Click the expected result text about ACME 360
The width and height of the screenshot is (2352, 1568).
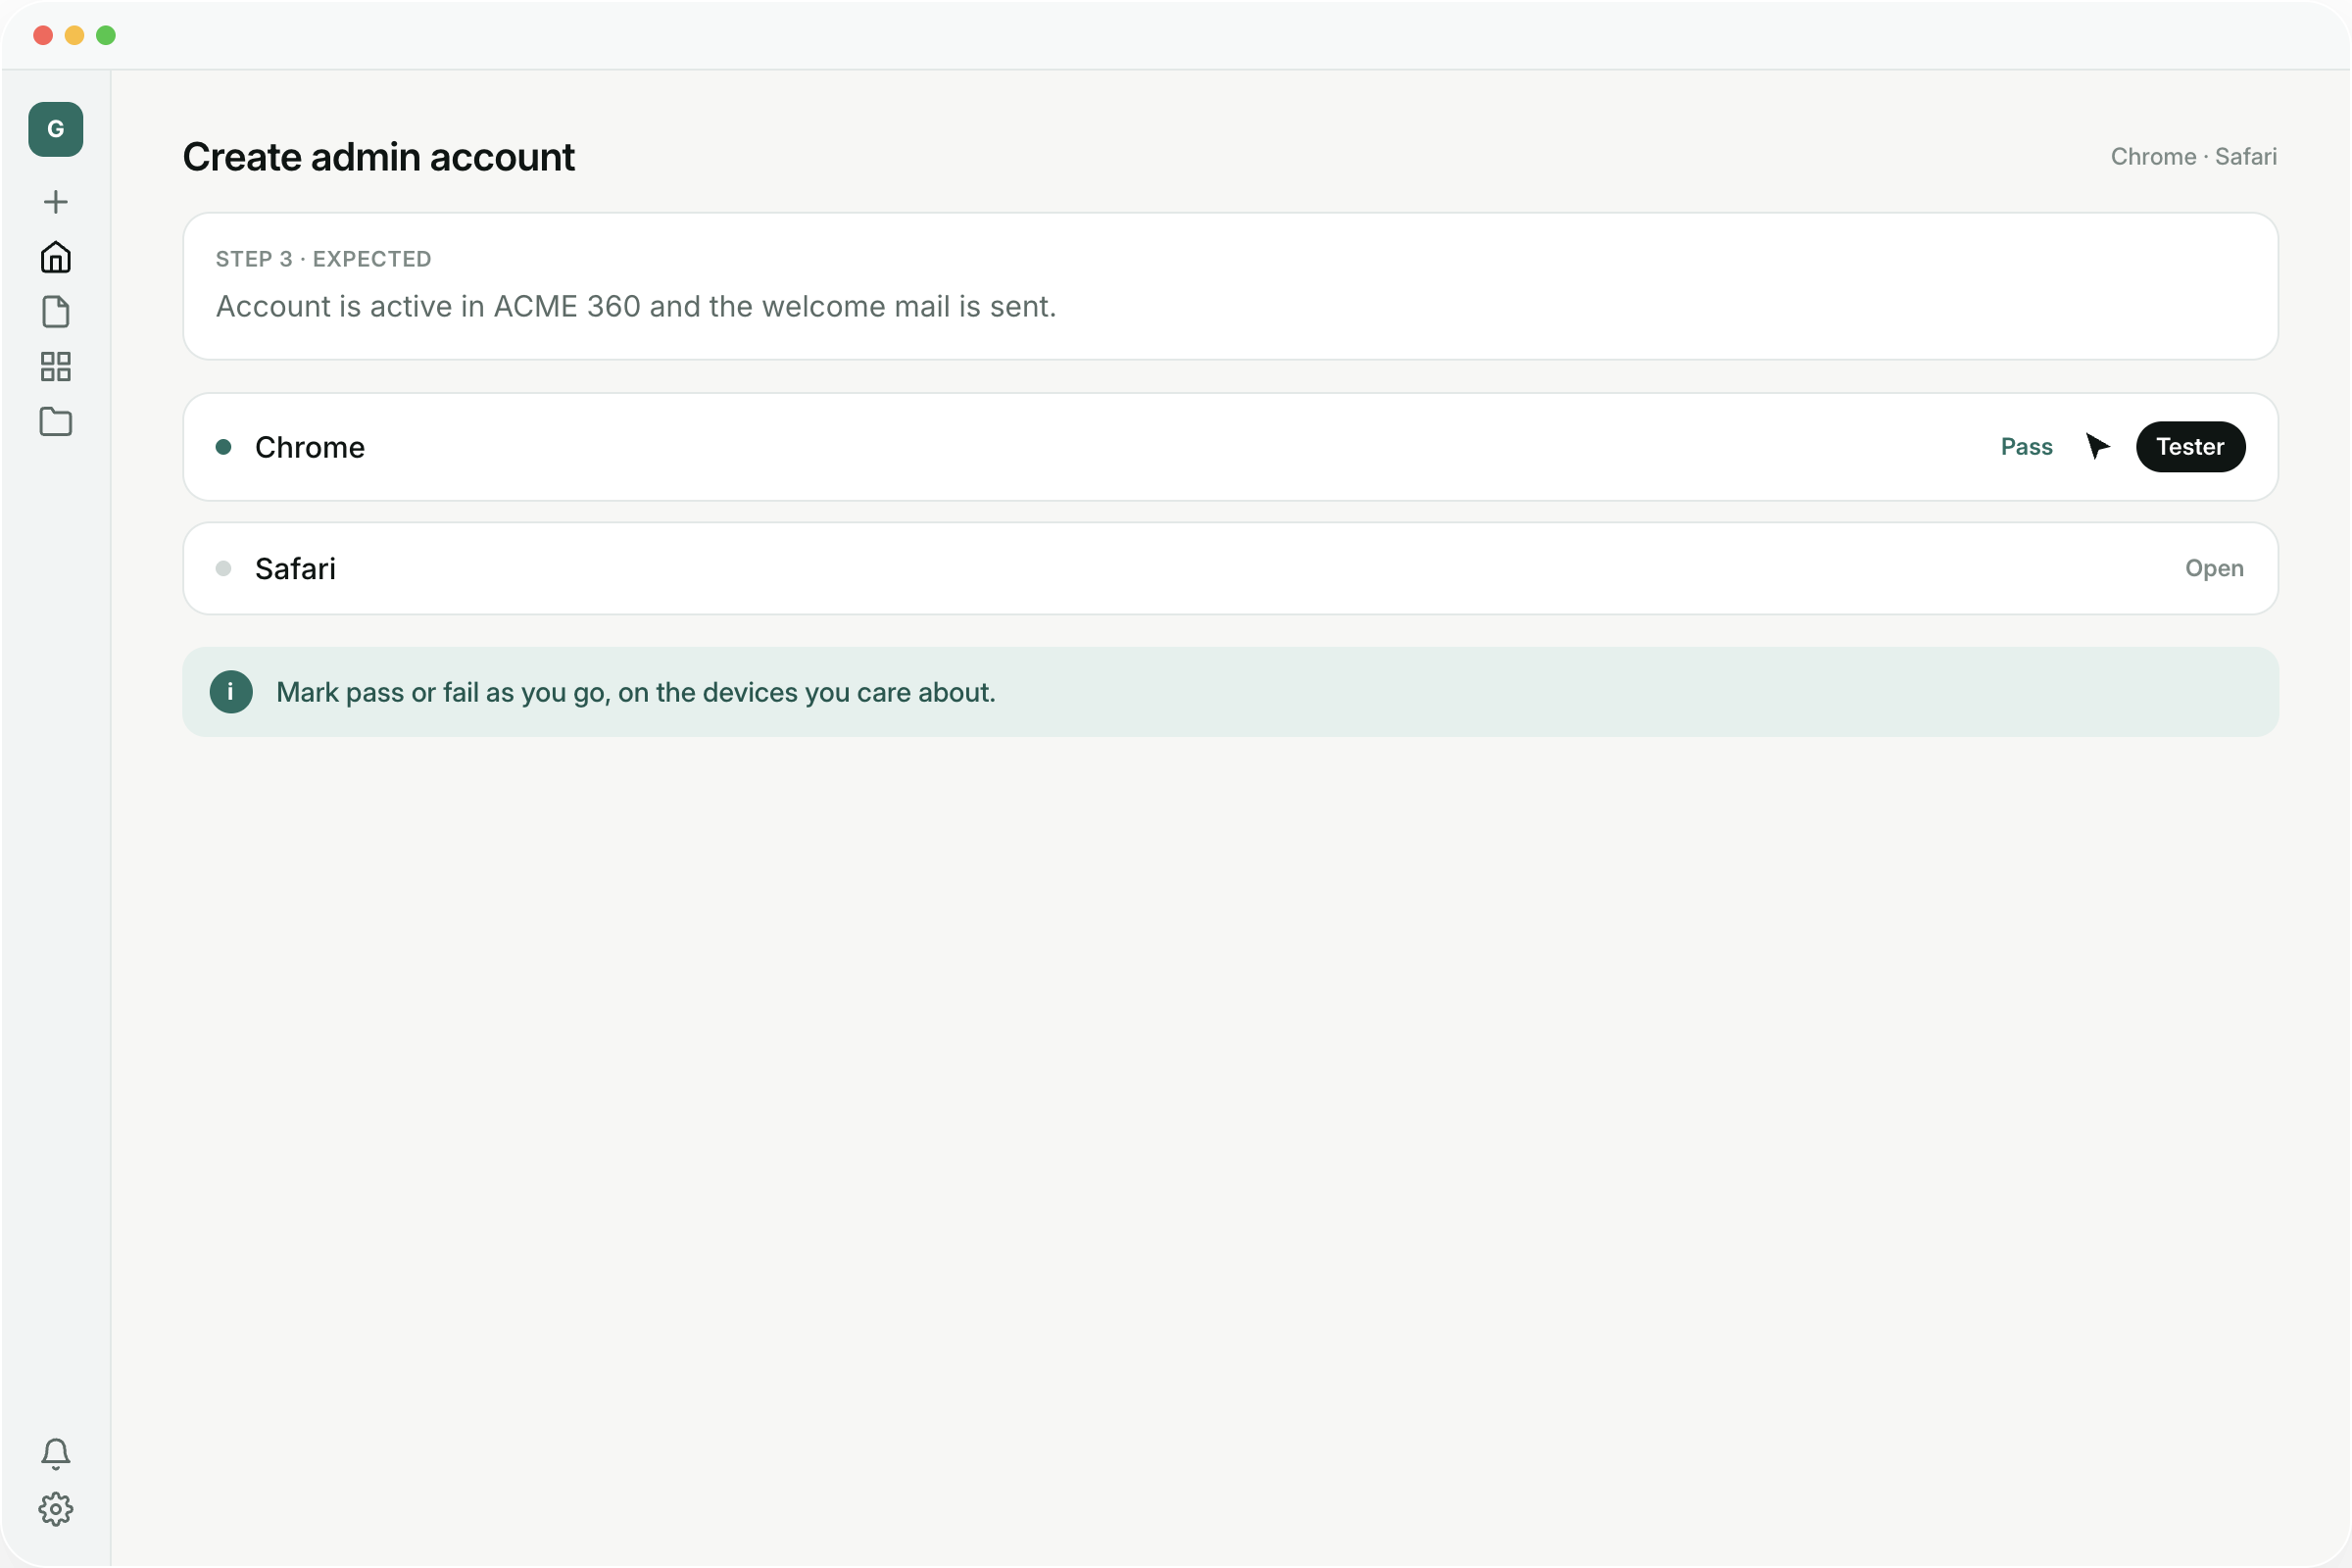(x=636, y=306)
